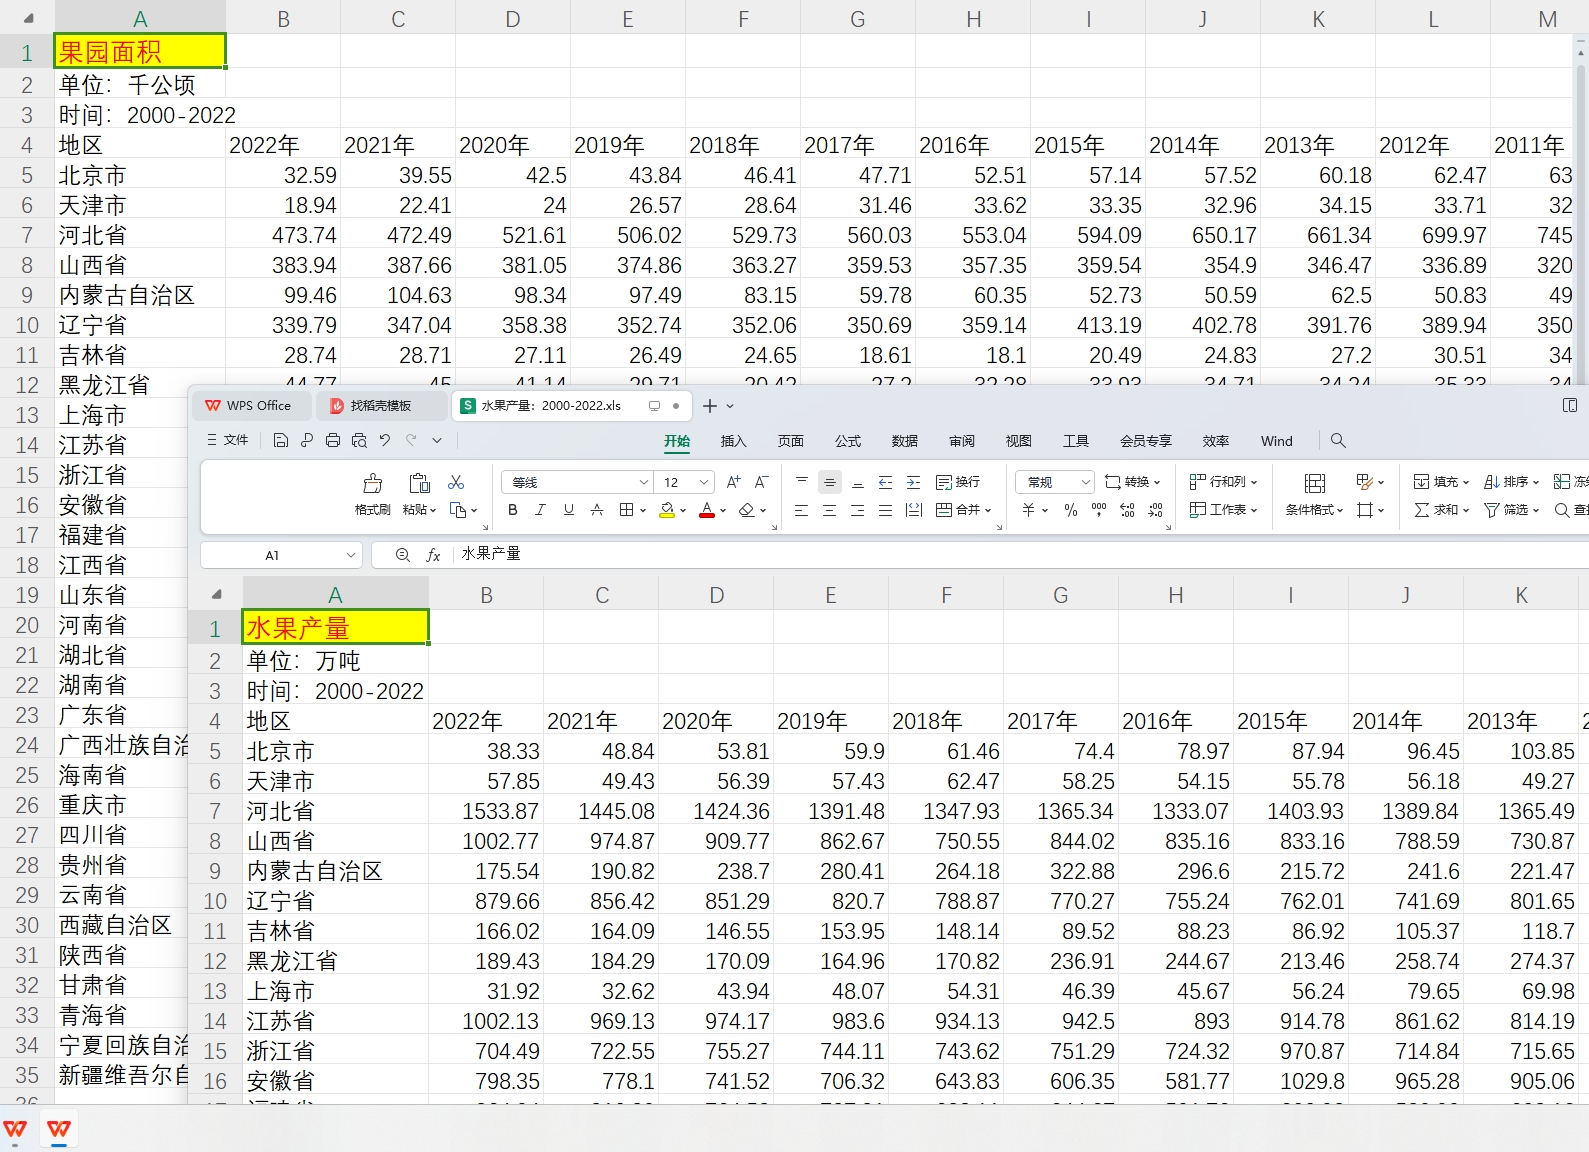Click the decrease decimal places icon
Image resolution: width=1589 pixels, height=1152 pixels.
1155,510
